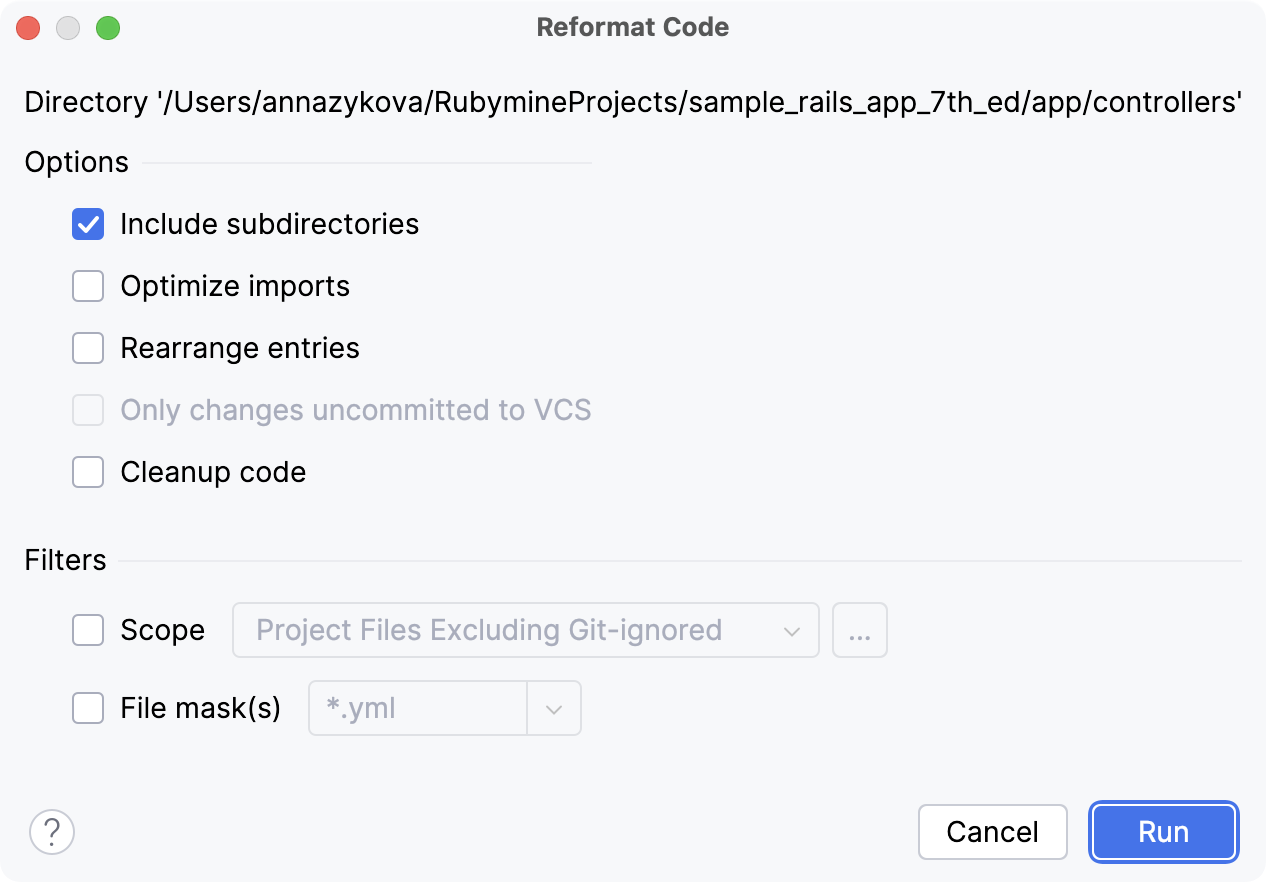1266x882 pixels.
Task: Cancel the Reformat Code dialog
Action: (x=992, y=832)
